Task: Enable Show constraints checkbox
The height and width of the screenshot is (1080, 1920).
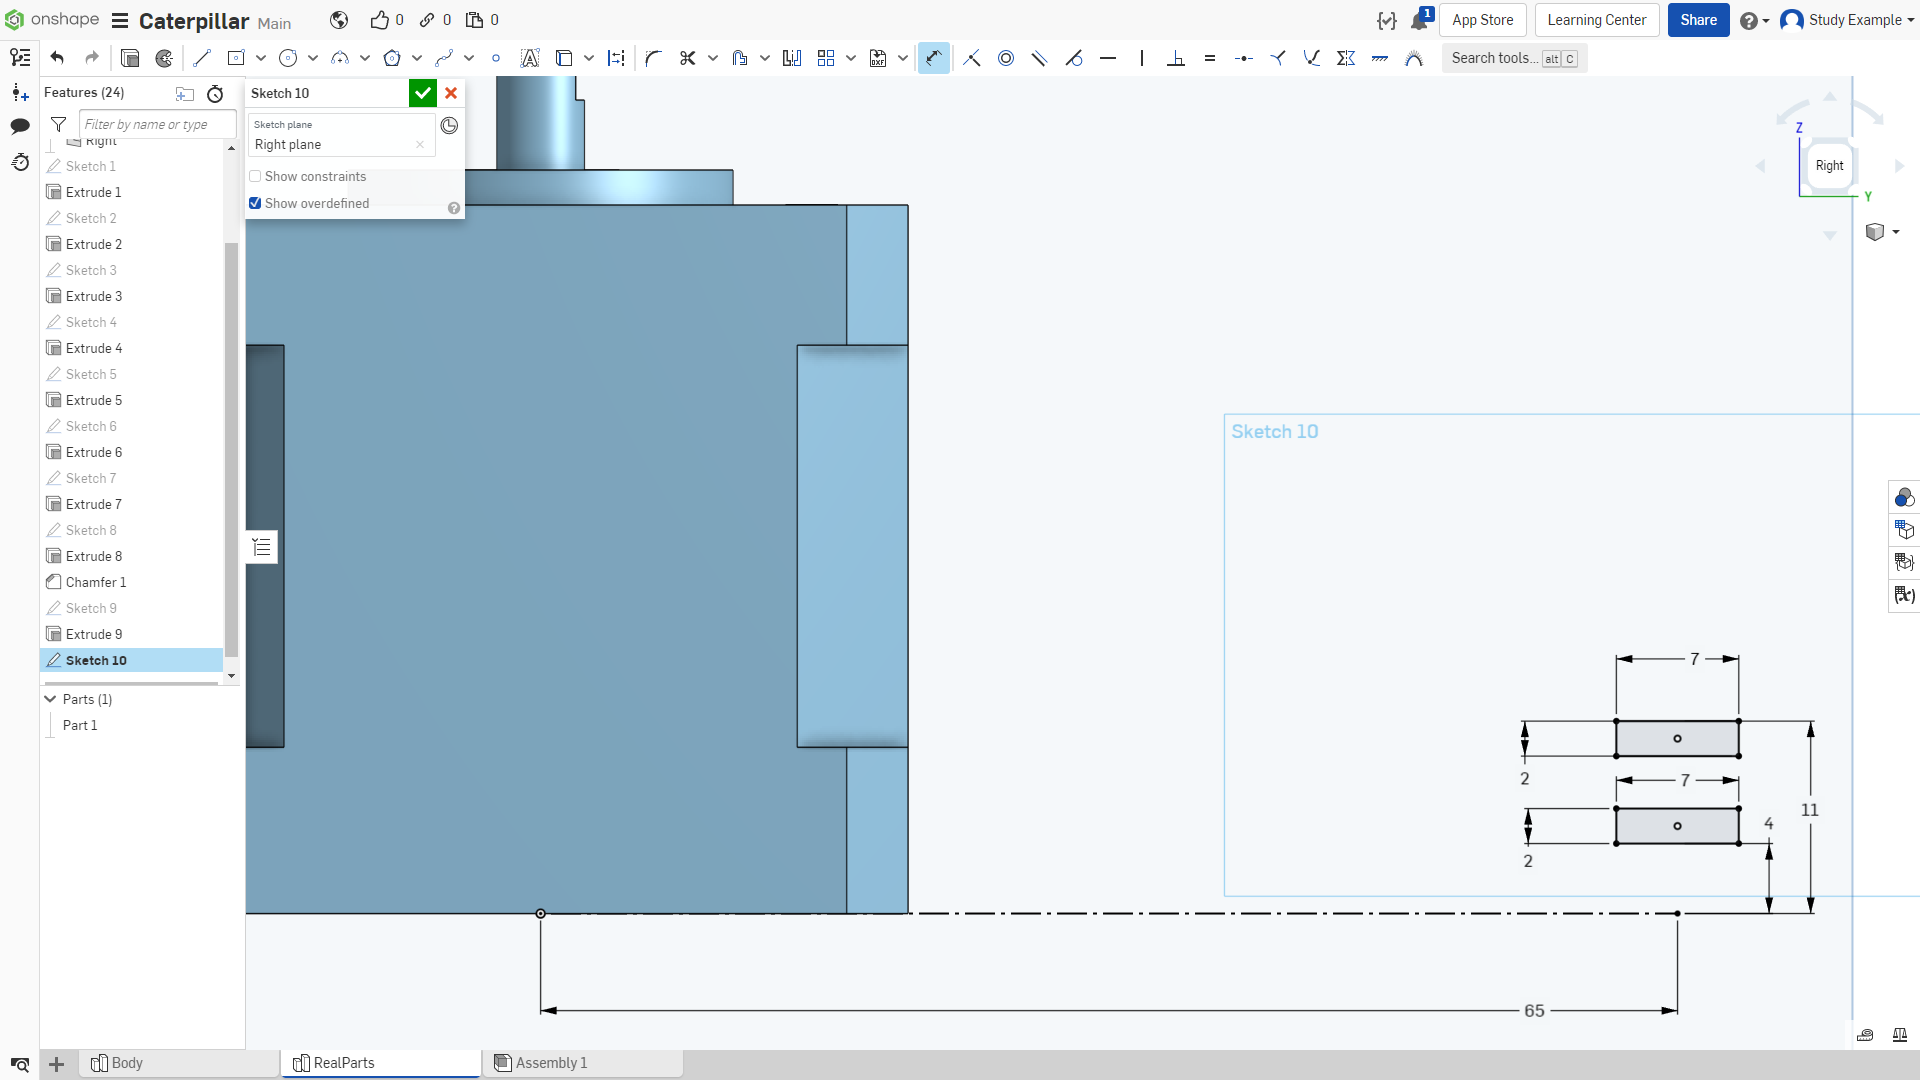Action: point(255,176)
